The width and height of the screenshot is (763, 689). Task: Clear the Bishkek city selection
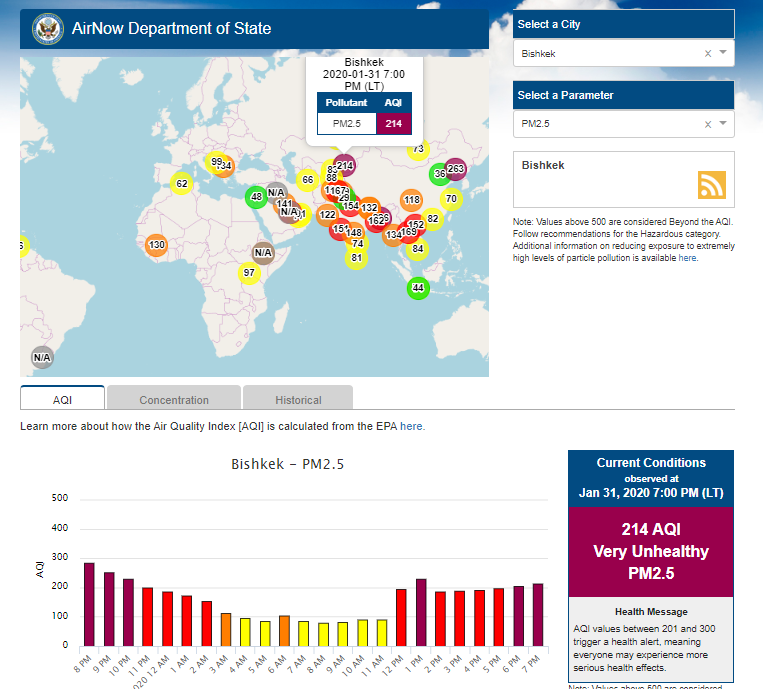708,54
